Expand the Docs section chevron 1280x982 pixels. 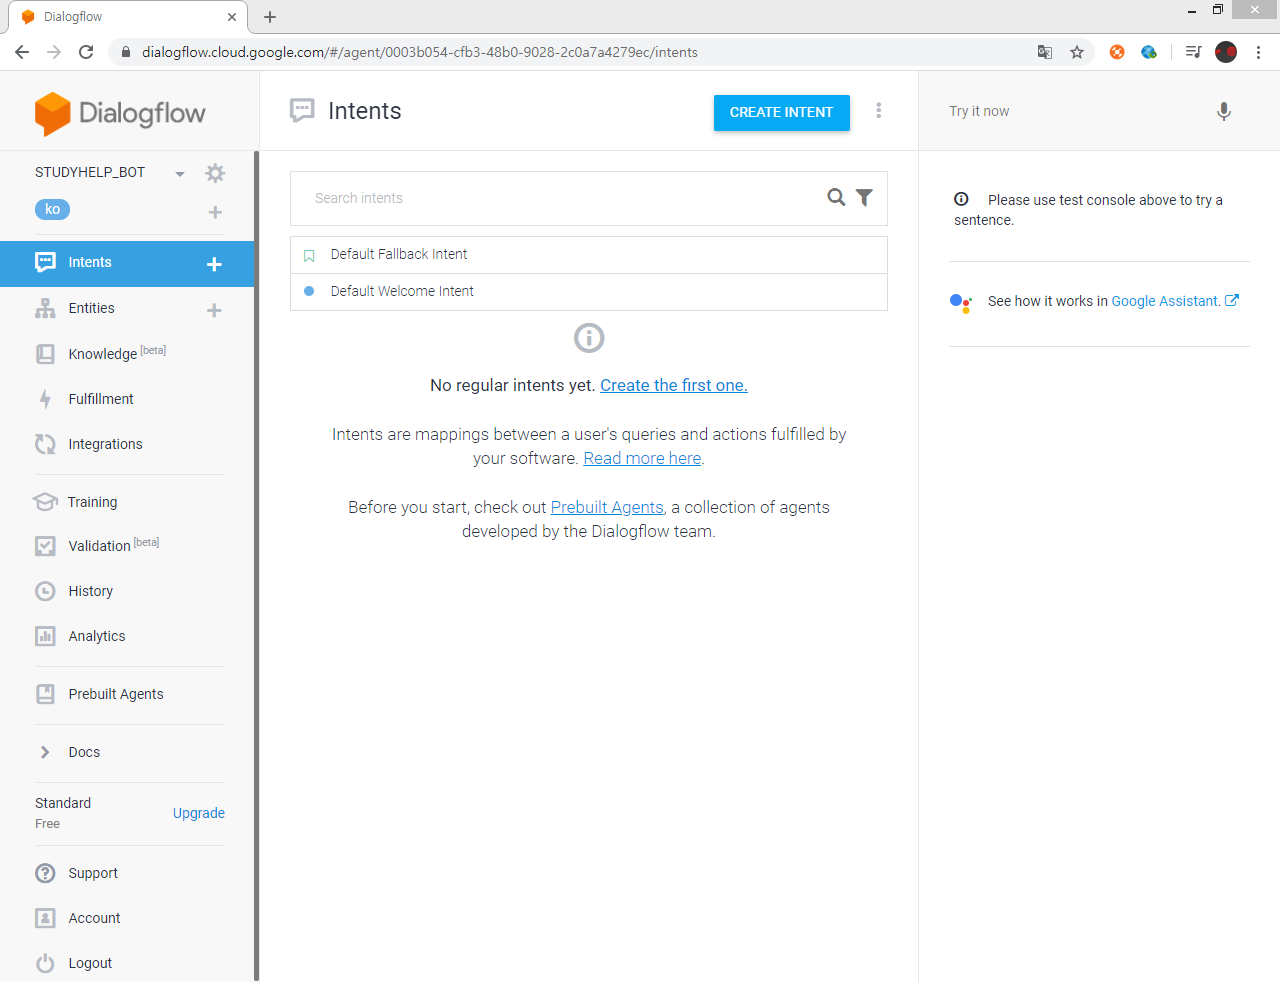(45, 752)
